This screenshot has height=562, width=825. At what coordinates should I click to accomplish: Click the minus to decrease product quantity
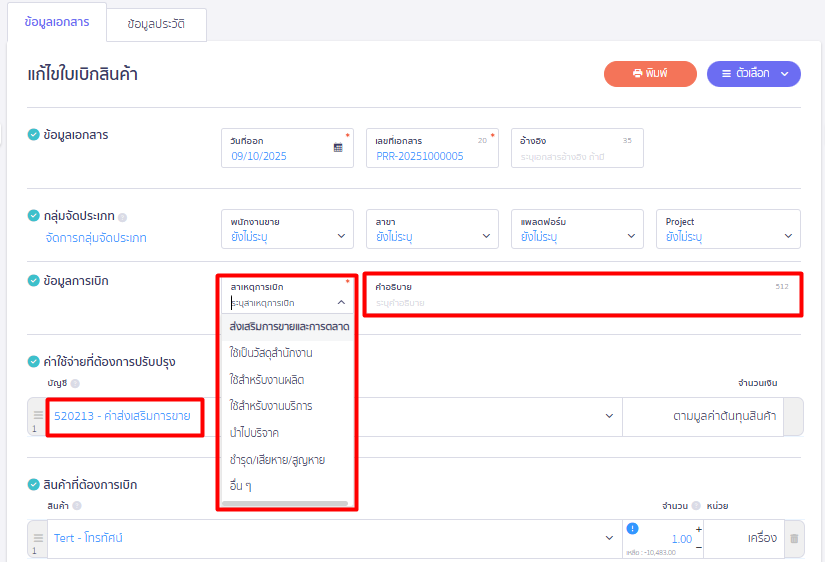(697, 547)
